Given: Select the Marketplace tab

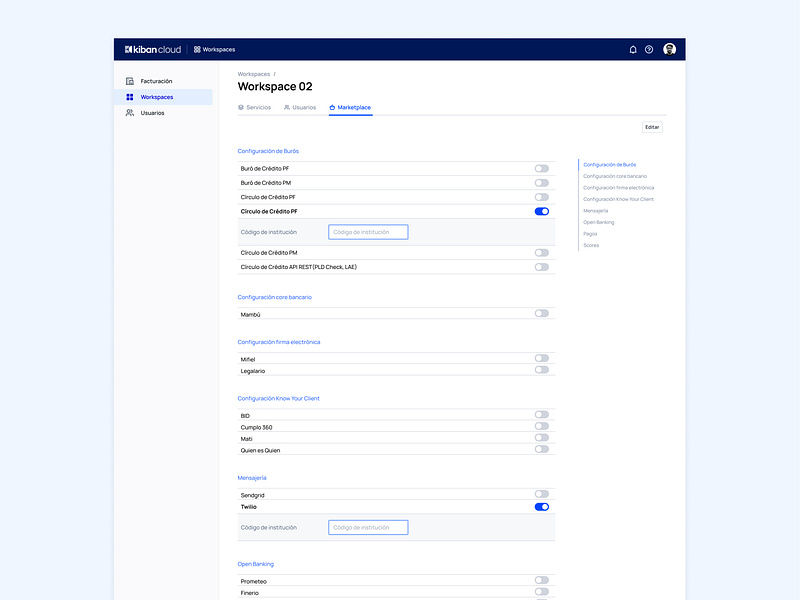Looking at the screenshot, I should coord(351,108).
